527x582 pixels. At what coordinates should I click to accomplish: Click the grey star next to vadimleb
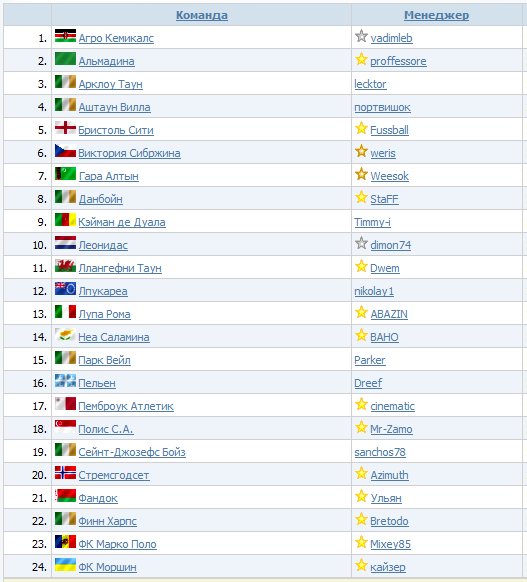(361, 36)
